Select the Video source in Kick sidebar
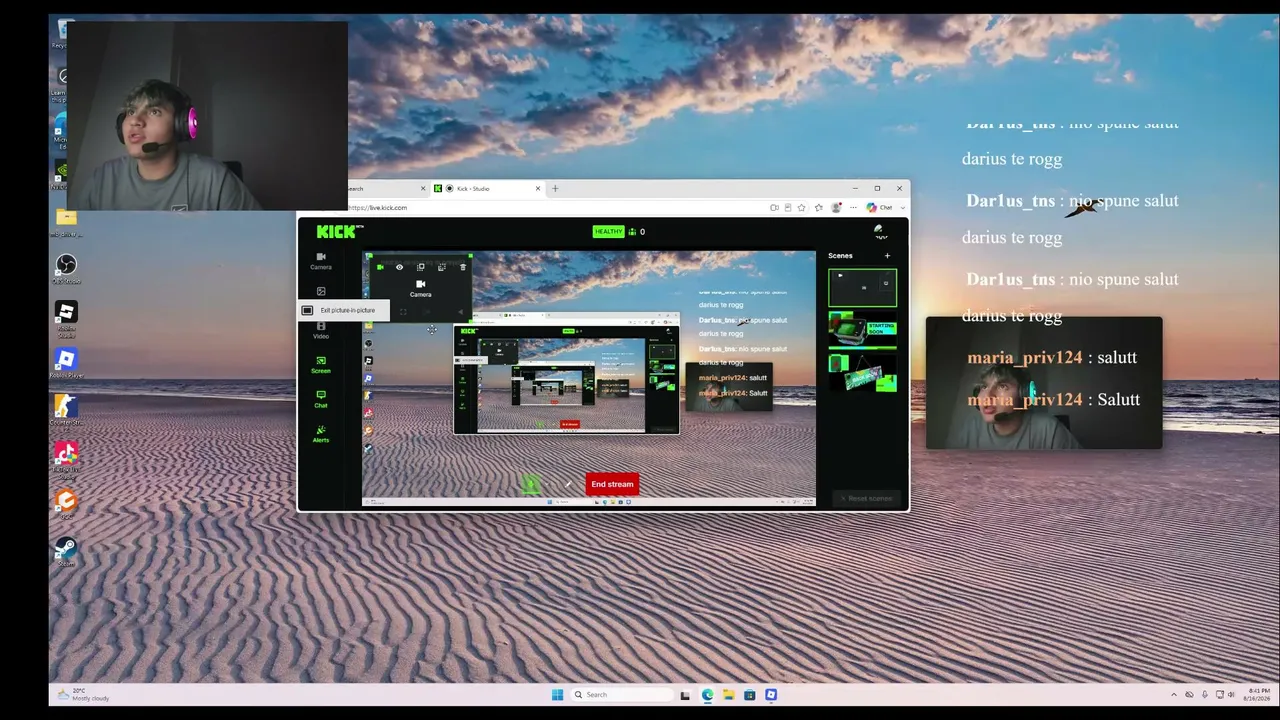Viewport: 1280px width, 720px height. point(321,330)
